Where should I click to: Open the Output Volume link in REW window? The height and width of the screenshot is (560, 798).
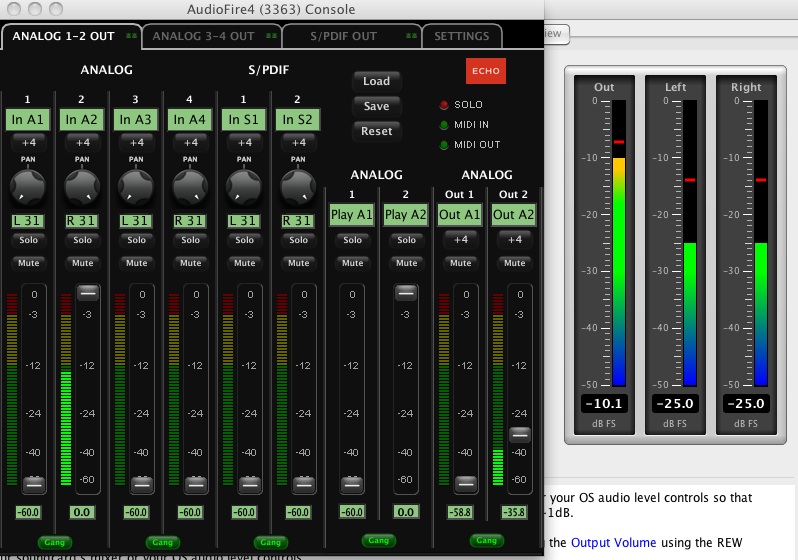(x=613, y=543)
